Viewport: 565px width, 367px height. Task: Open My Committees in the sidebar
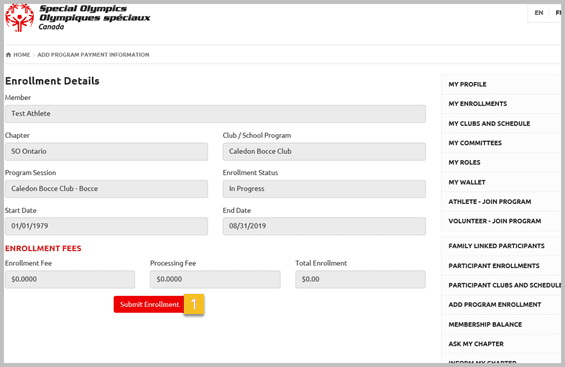[x=475, y=143]
